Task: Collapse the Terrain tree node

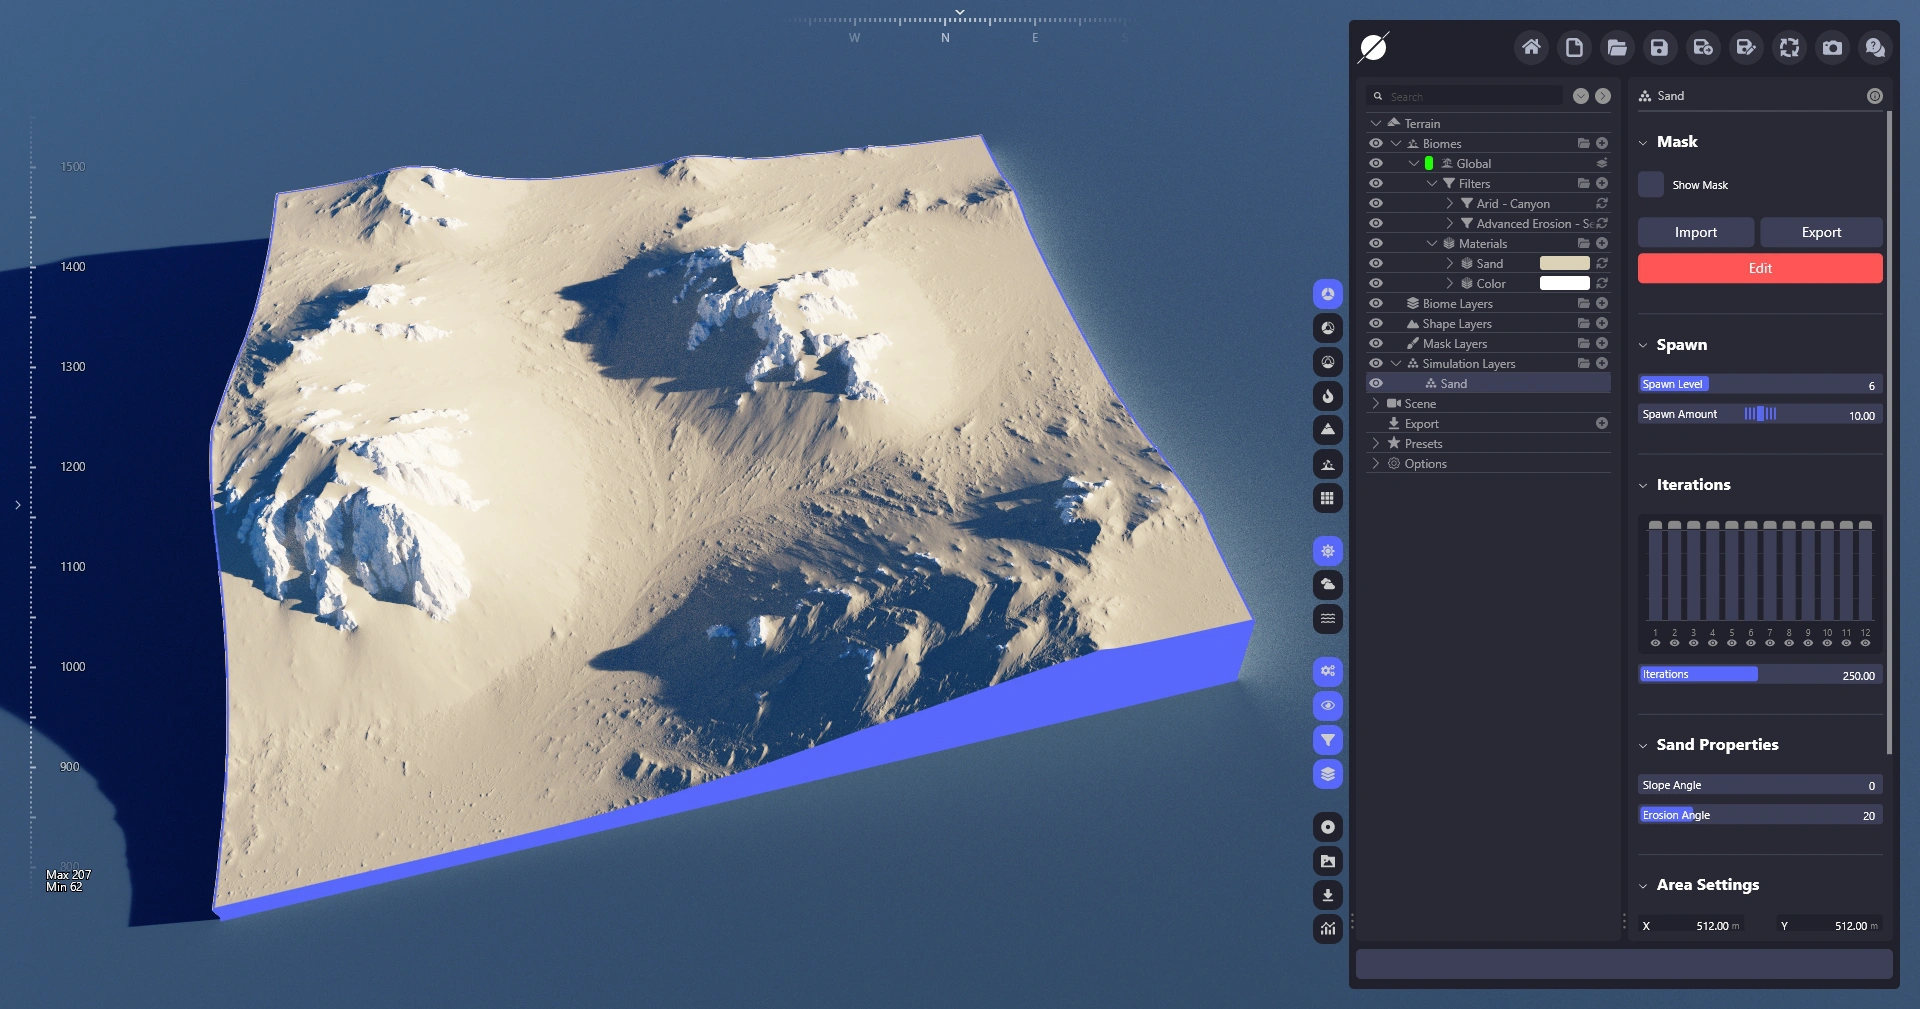Action: [x=1376, y=123]
